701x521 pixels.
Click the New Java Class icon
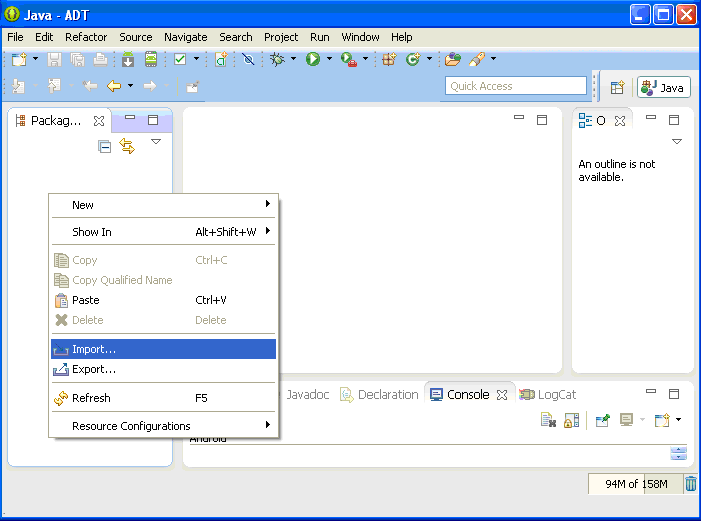(413, 59)
